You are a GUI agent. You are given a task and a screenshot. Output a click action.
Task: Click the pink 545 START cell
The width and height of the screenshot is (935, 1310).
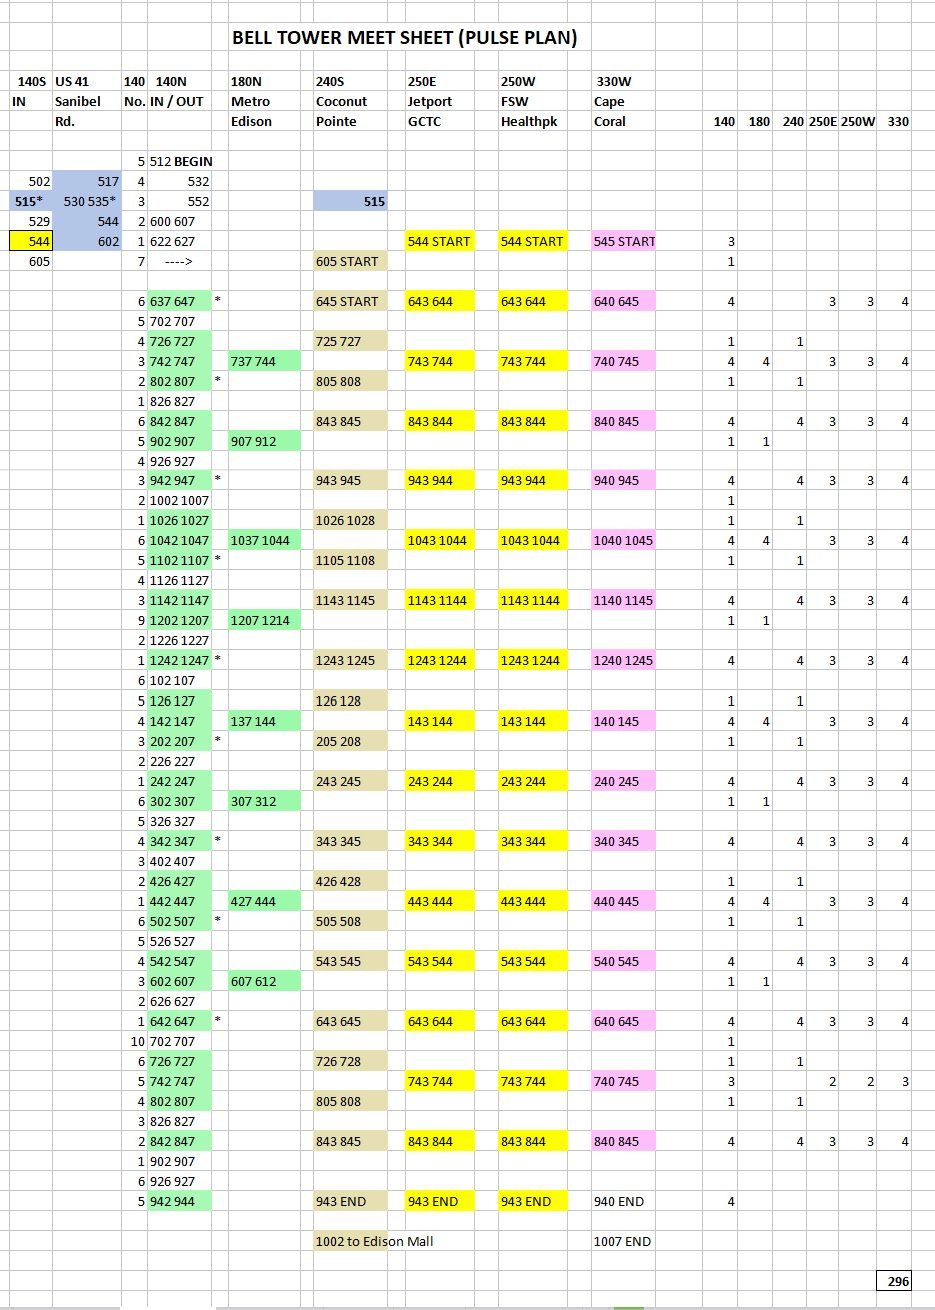point(624,241)
